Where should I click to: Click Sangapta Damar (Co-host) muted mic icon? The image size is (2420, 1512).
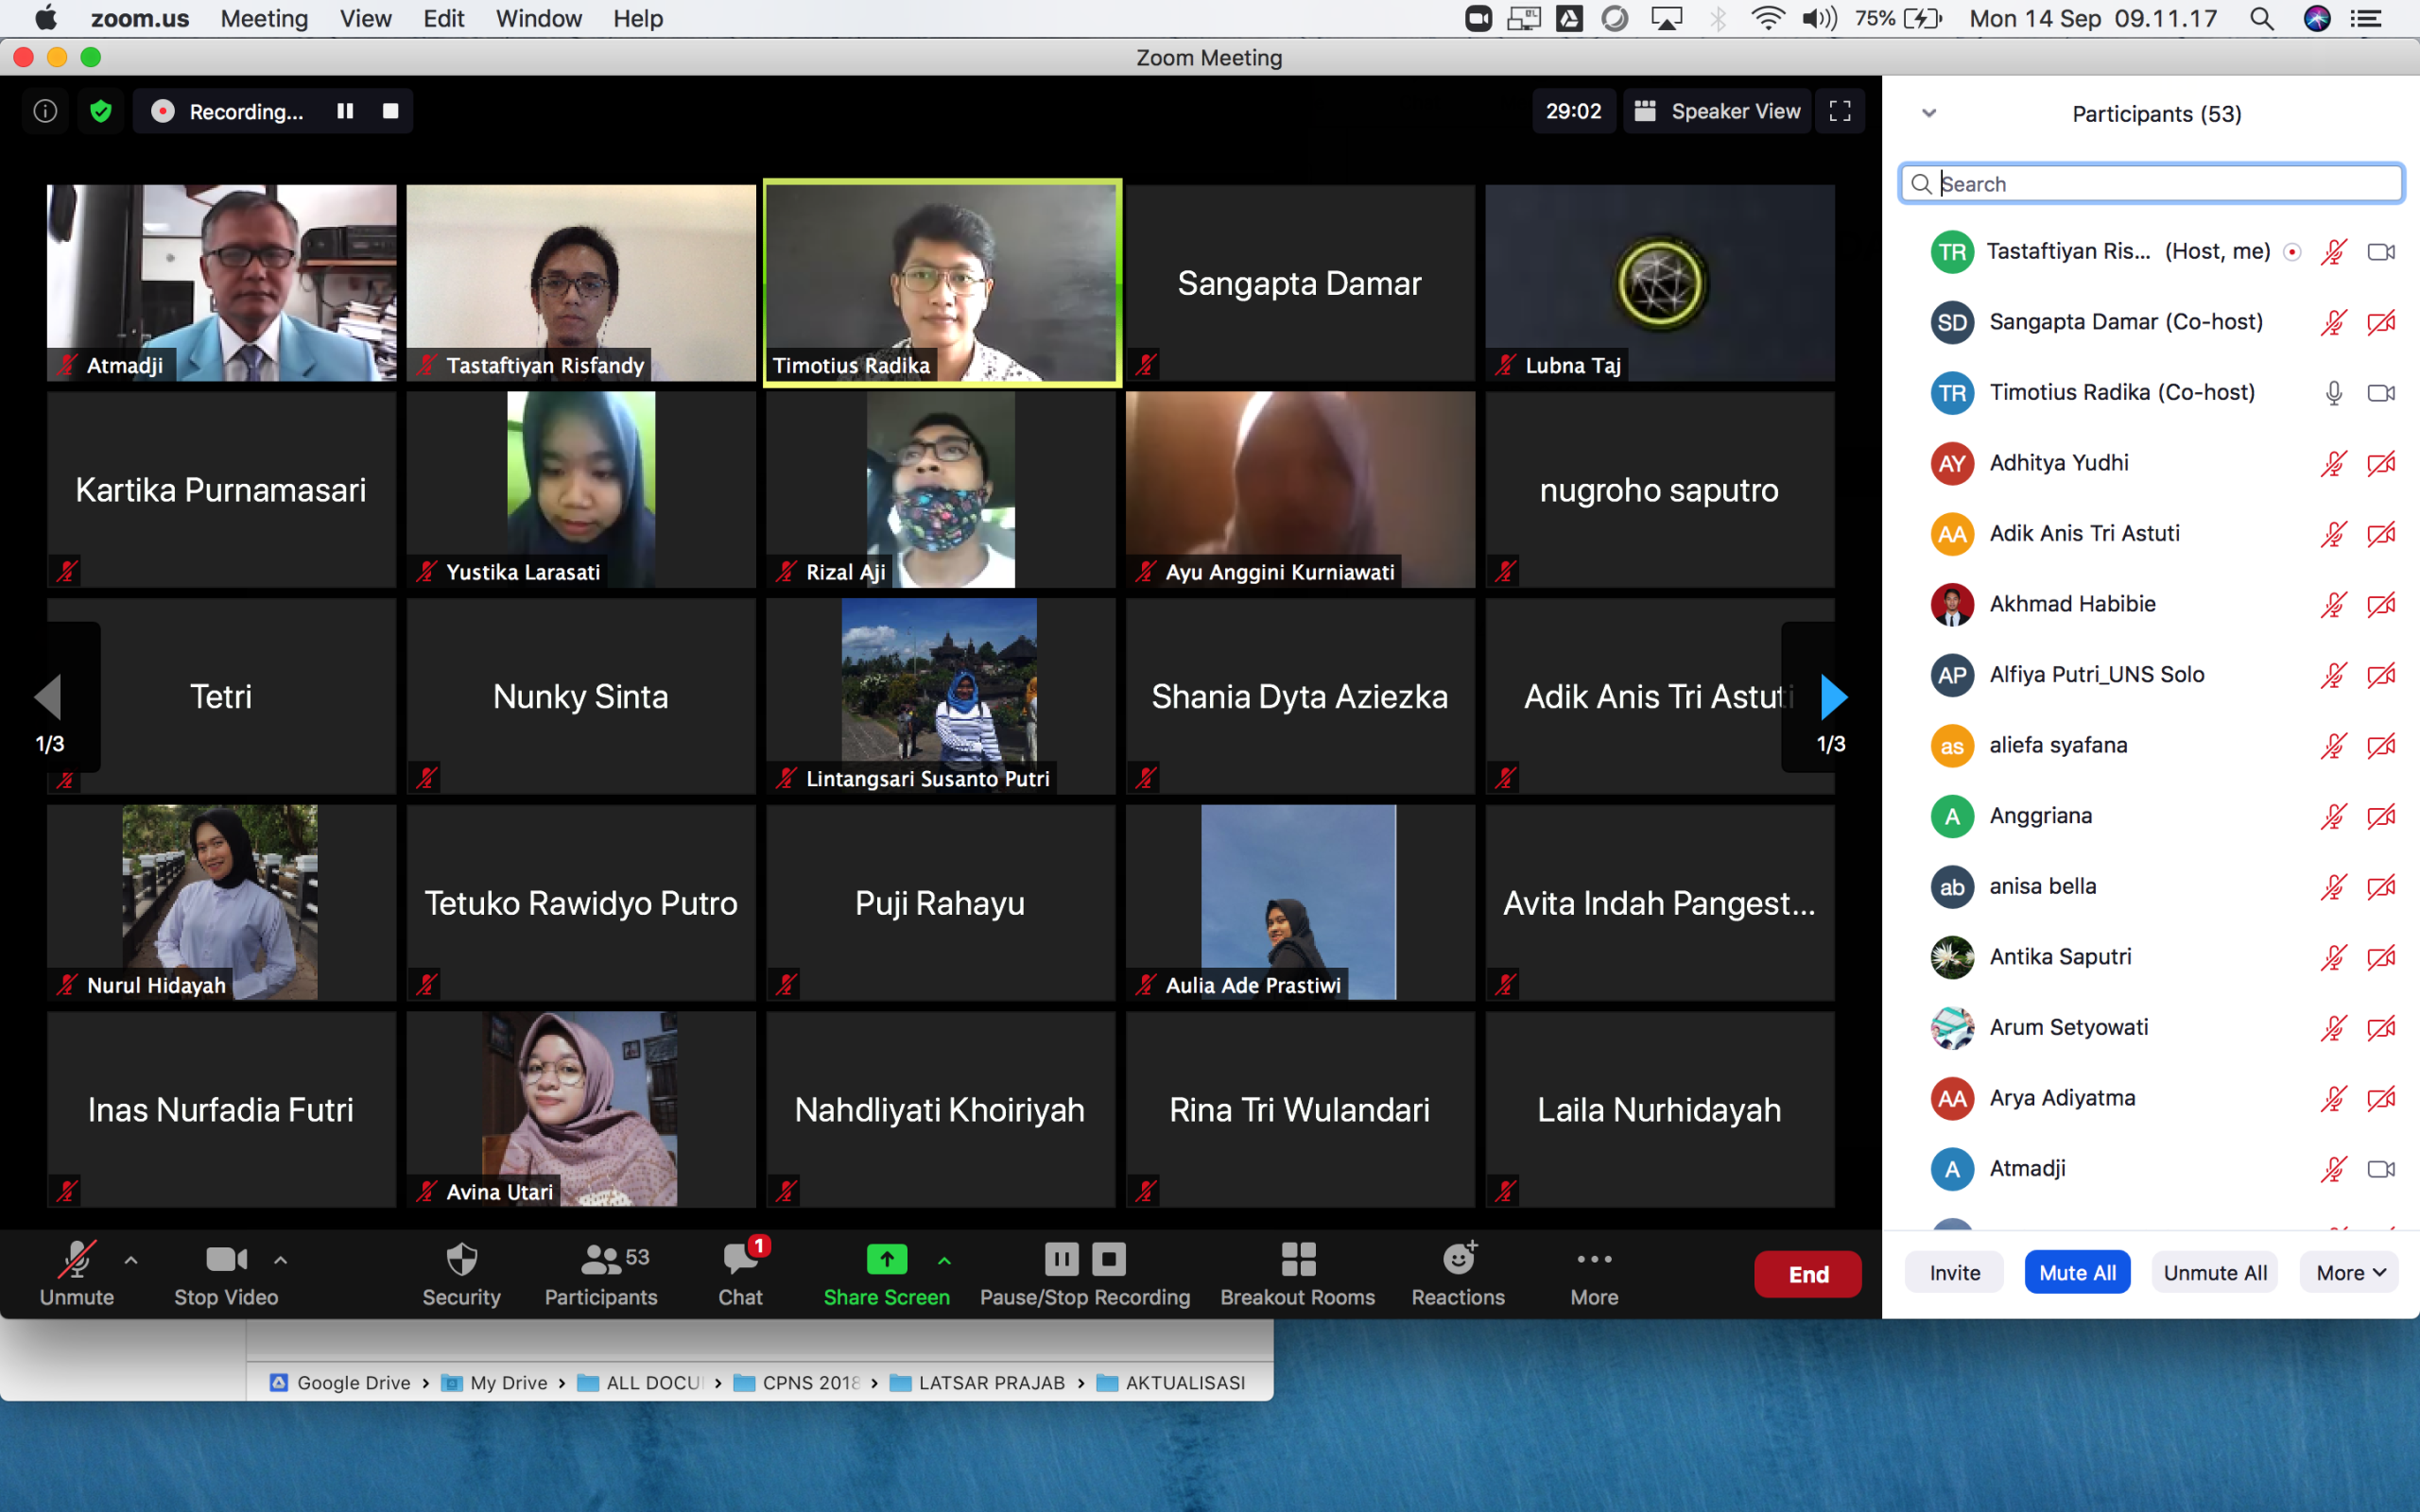coord(2333,322)
